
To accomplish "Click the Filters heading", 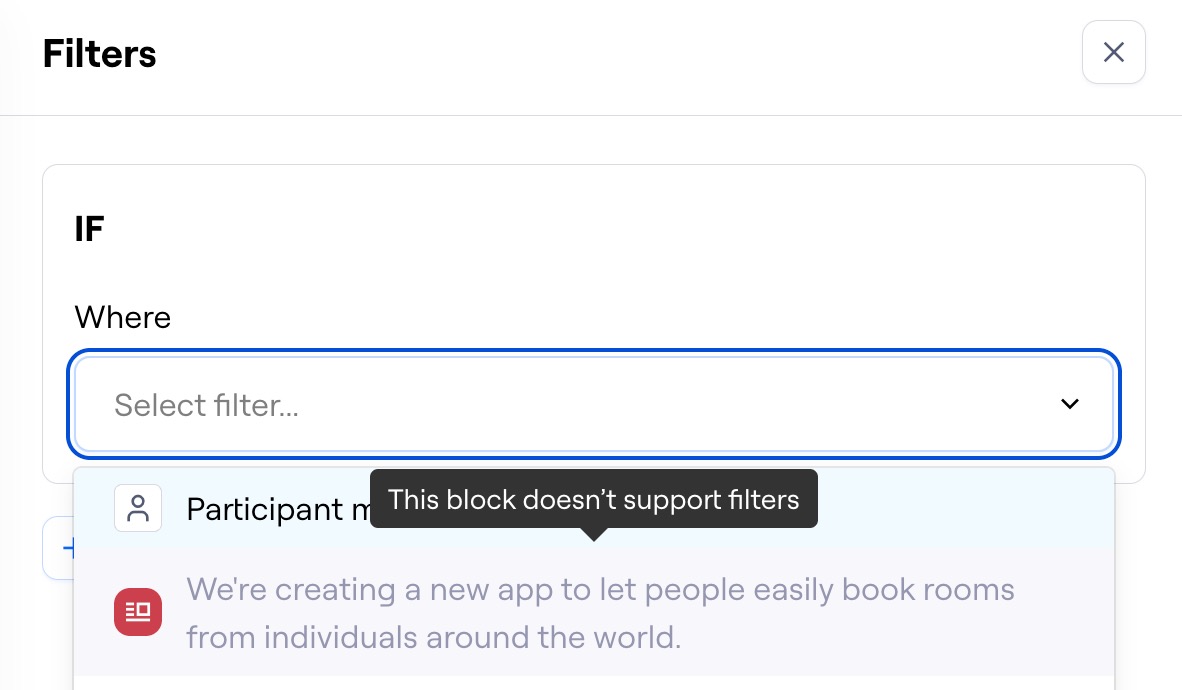I will [100, 54].
